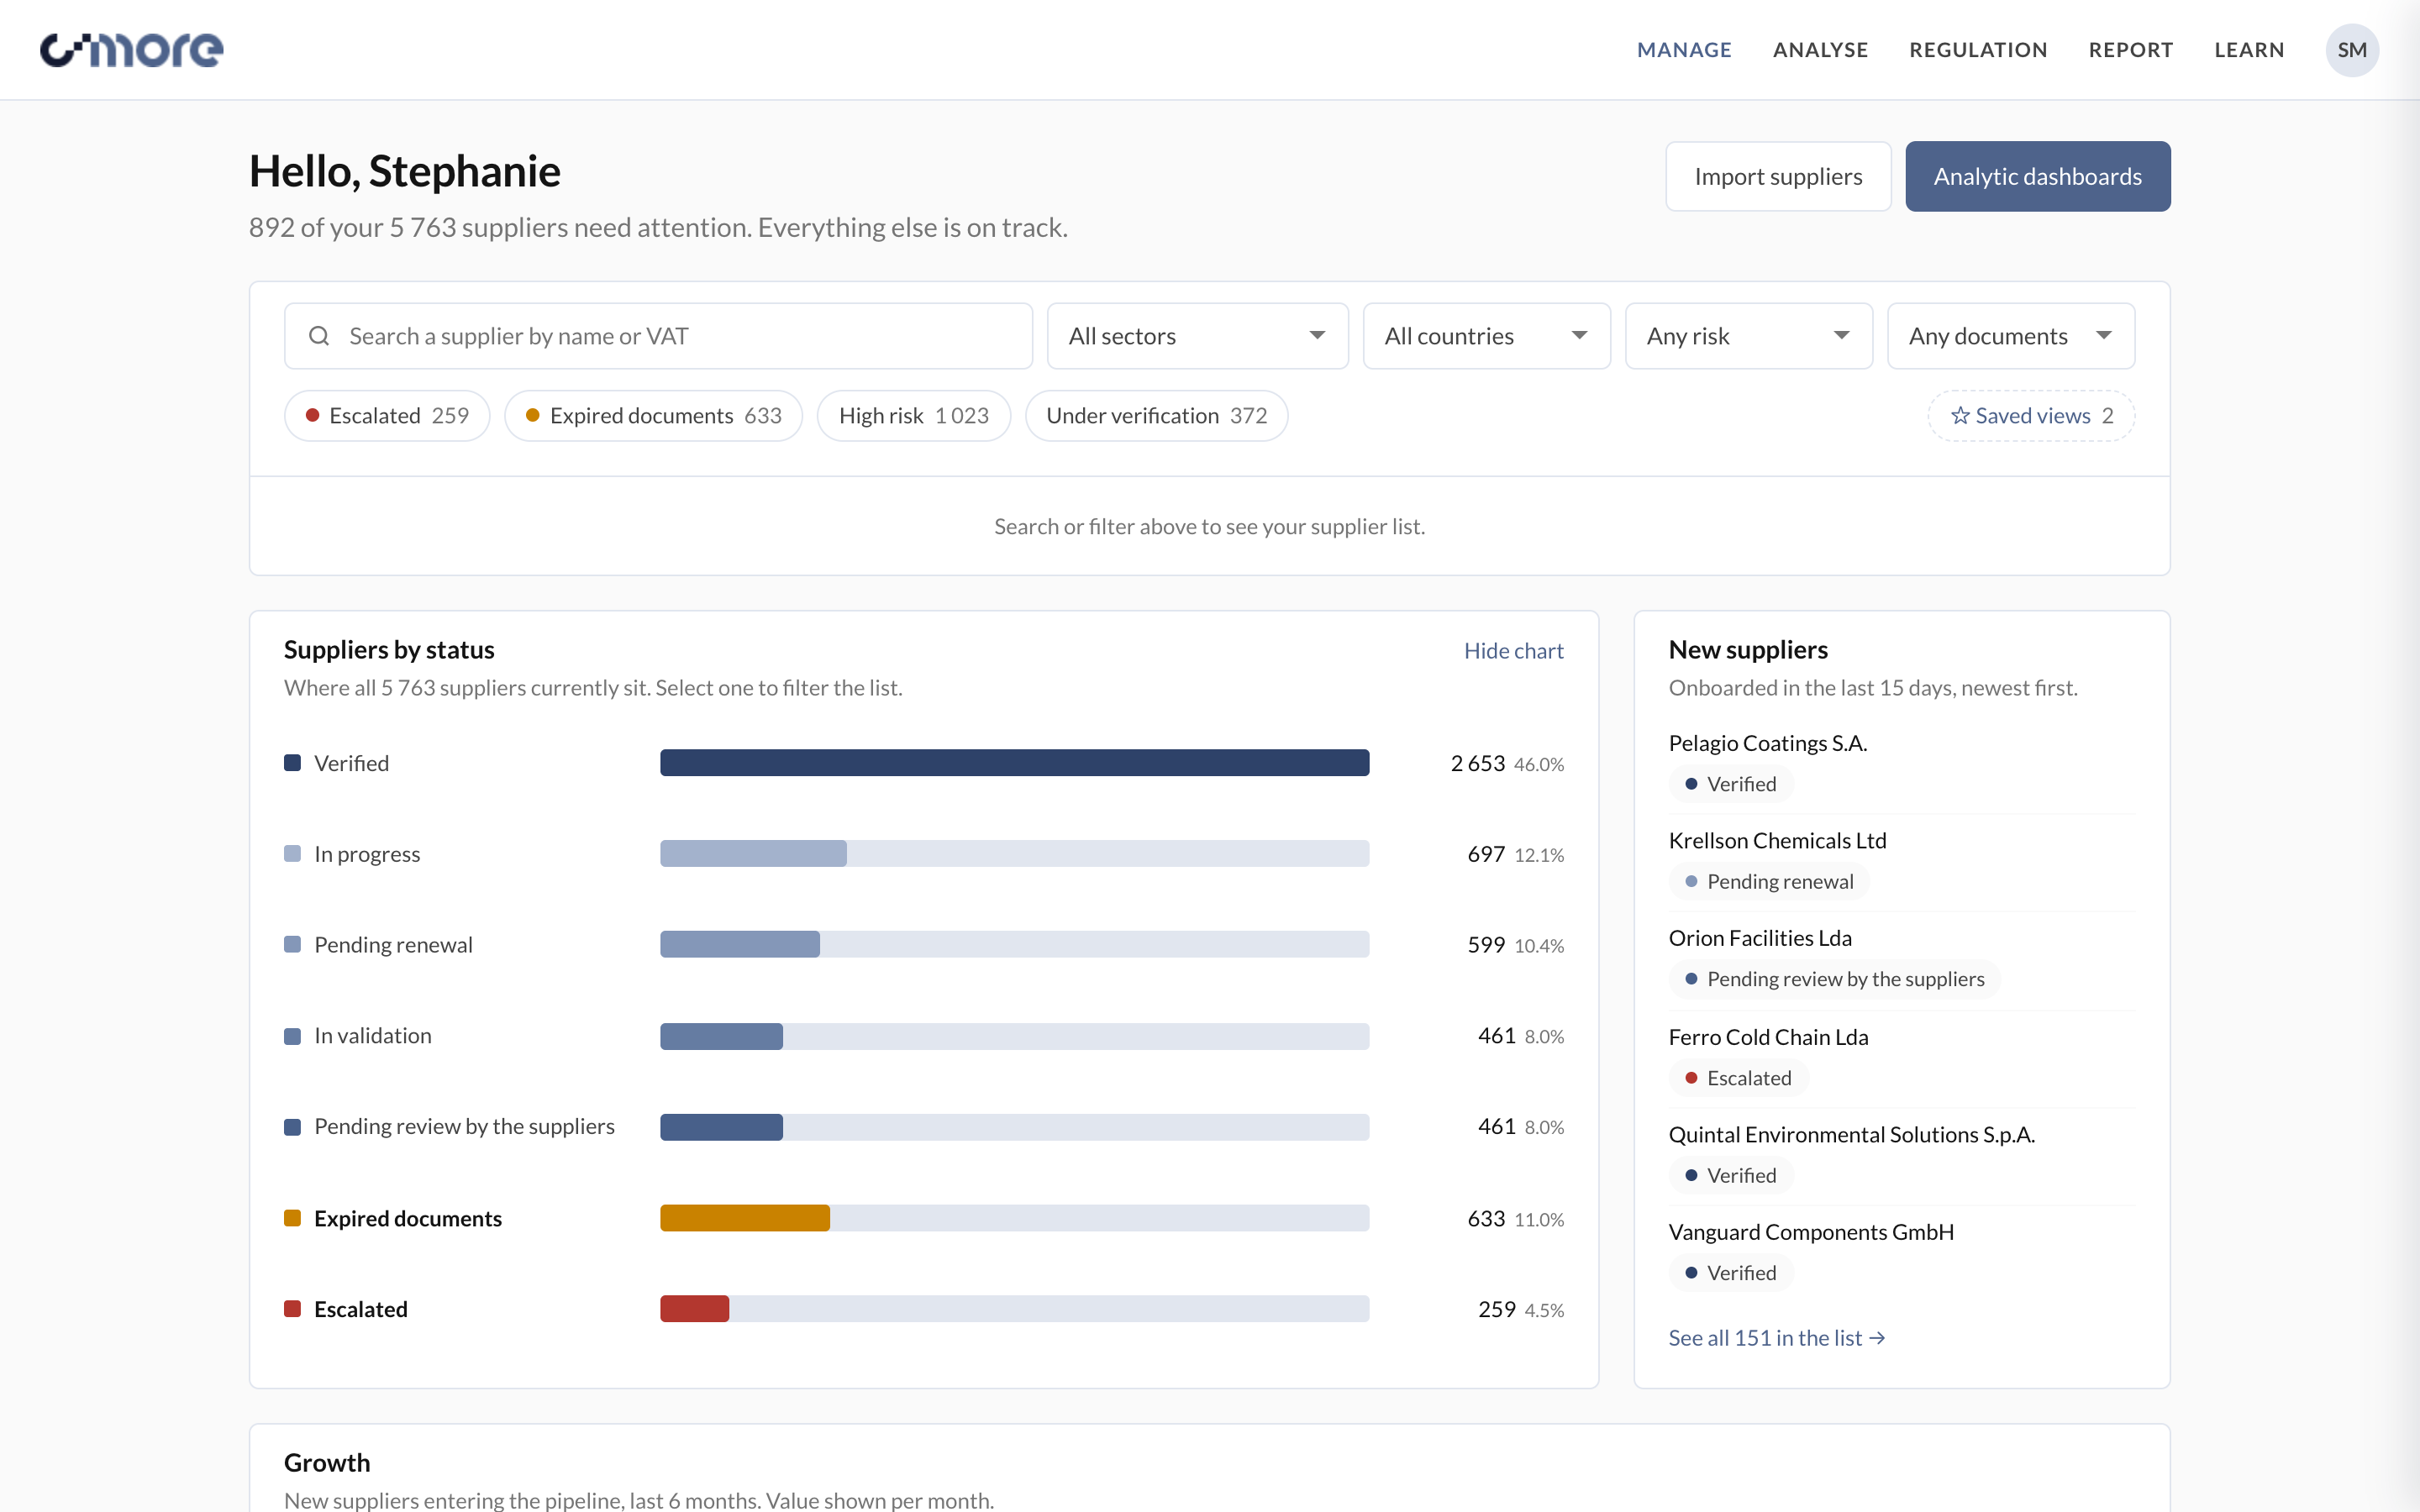Toggle the Escalated 259 filter chip

(387, 415)
